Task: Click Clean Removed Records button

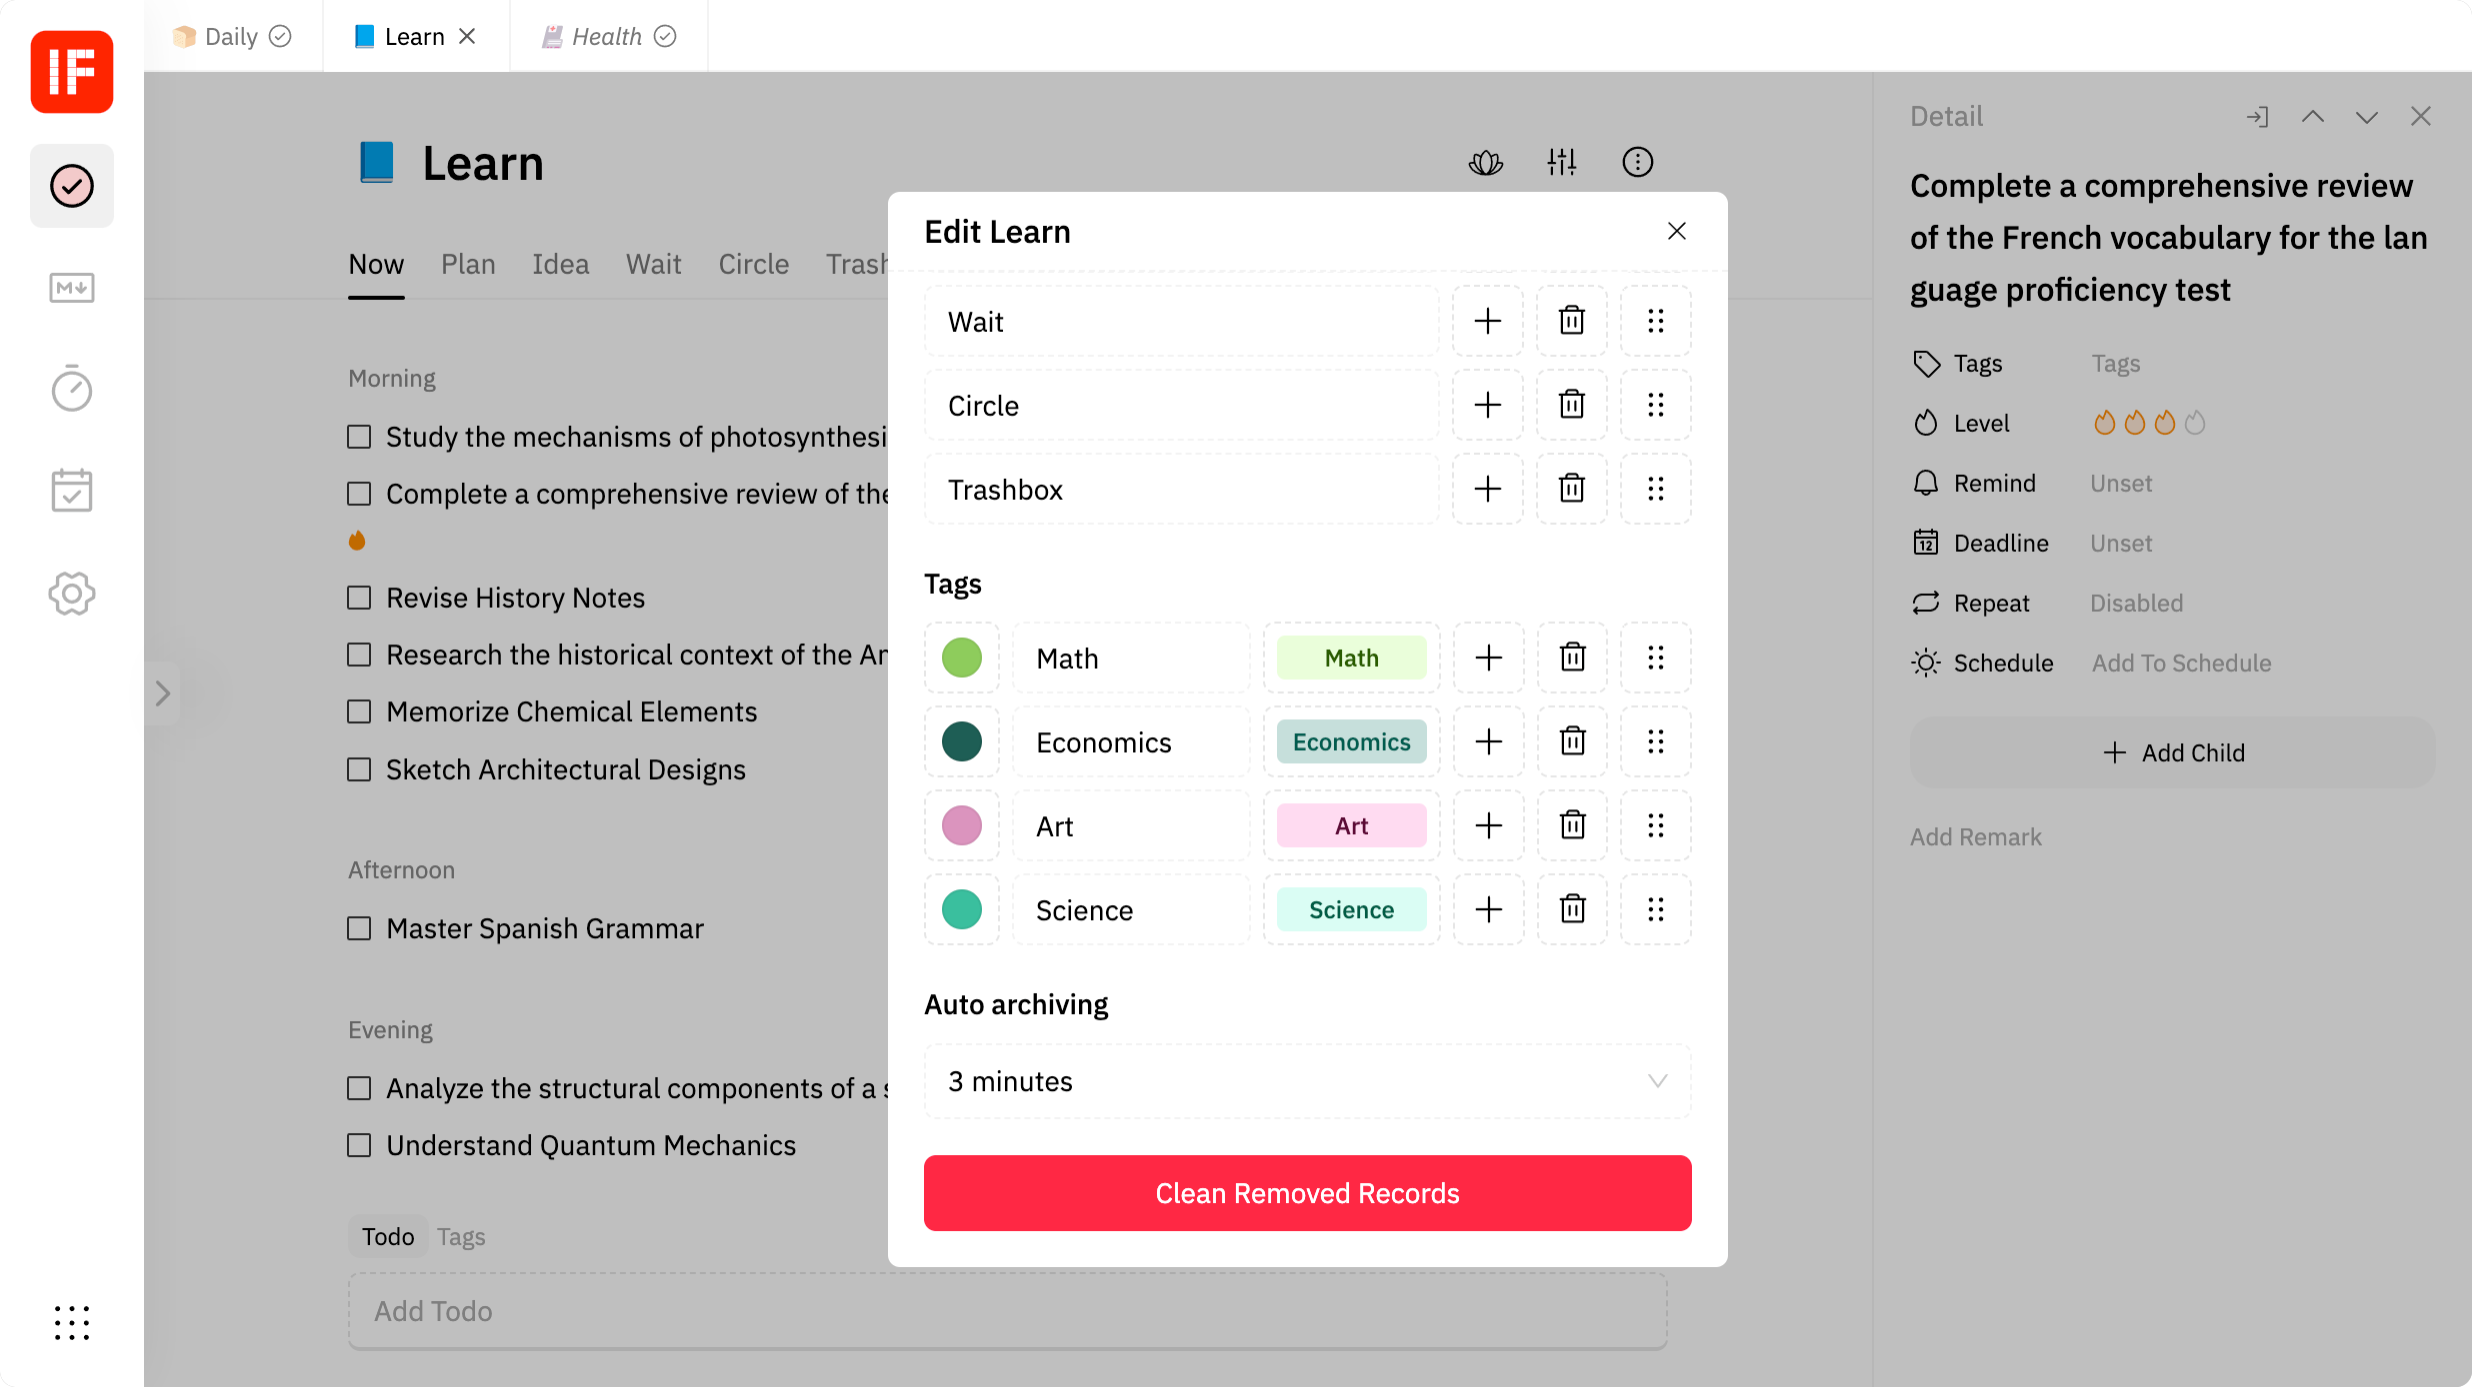Action: coord(1307,1193)
